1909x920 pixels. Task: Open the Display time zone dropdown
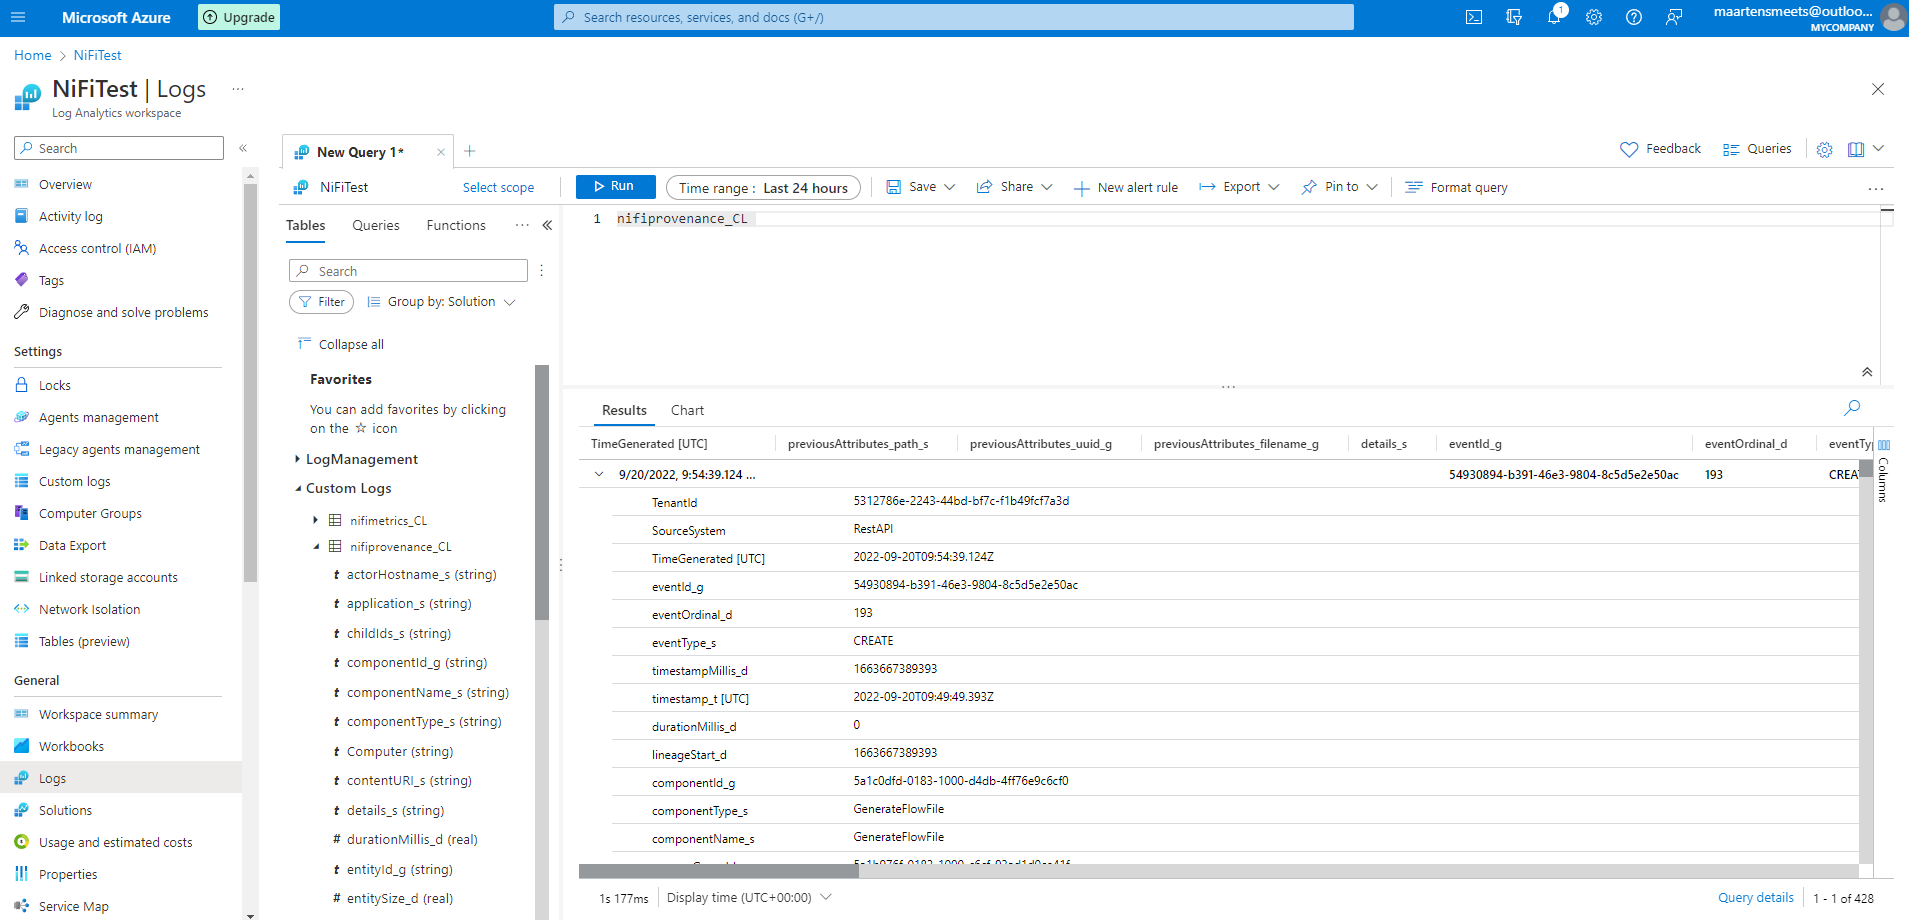[x=749, y=898]
